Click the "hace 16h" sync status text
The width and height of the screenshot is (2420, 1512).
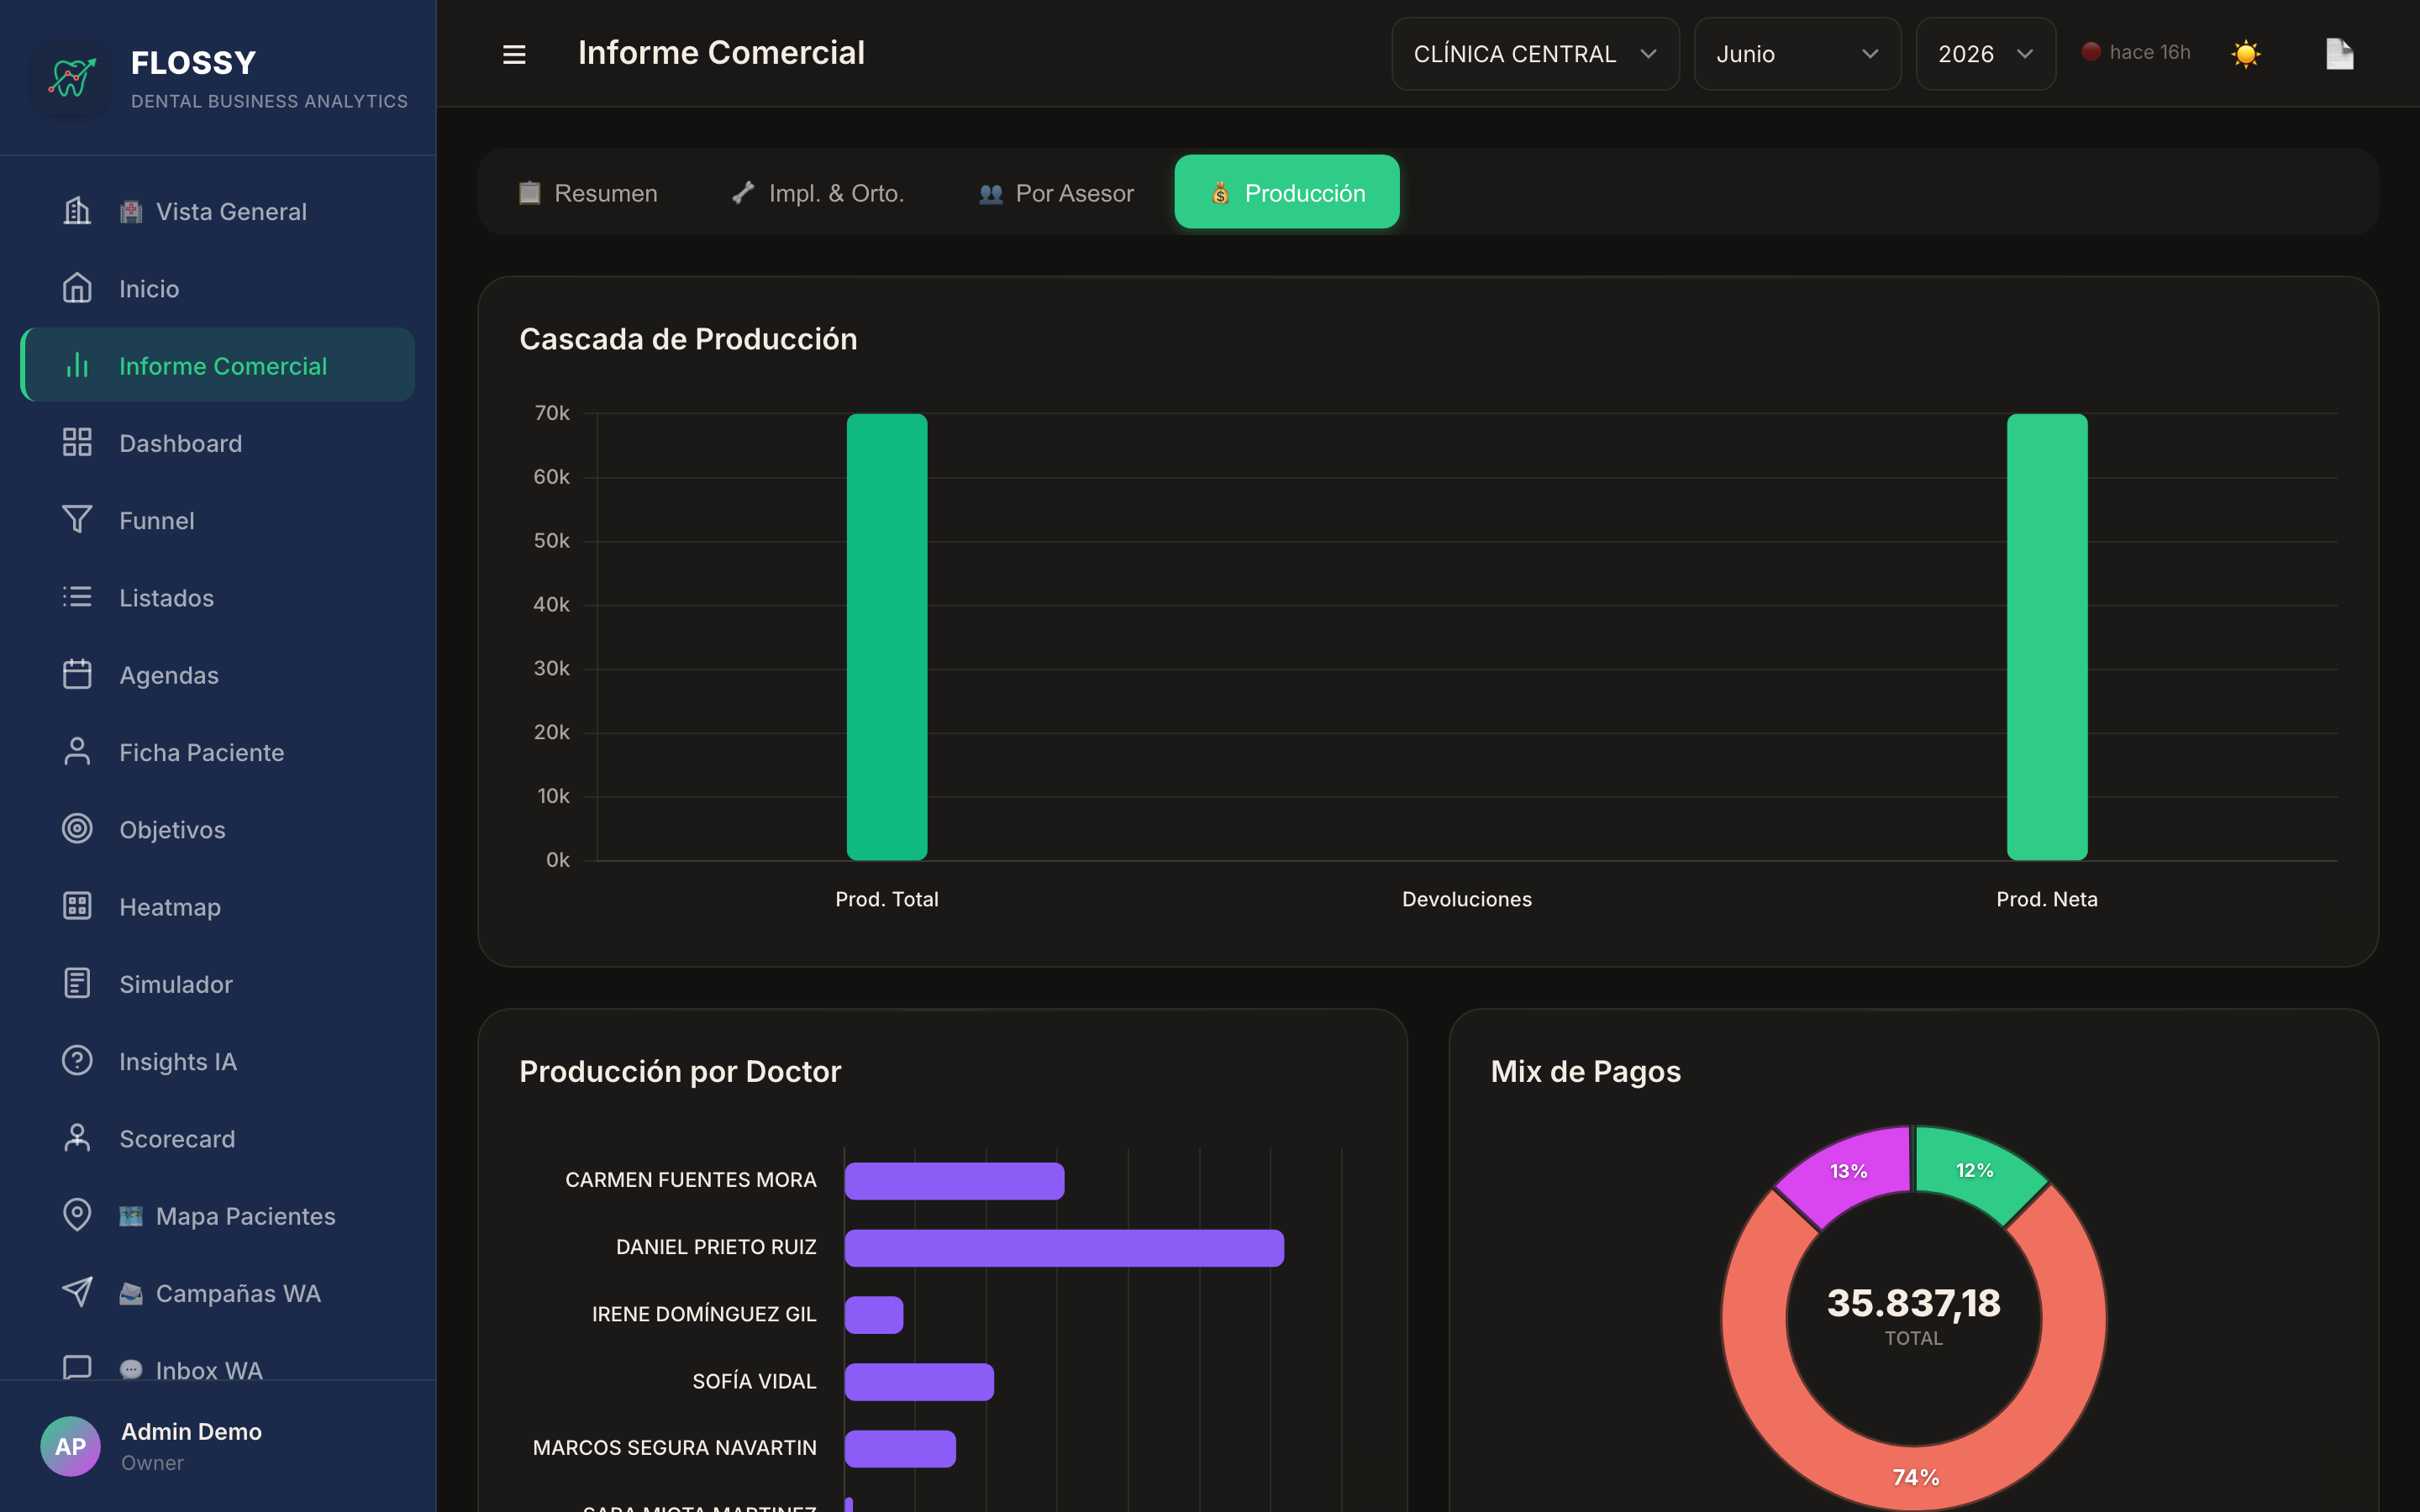[x=2150, y=52]
